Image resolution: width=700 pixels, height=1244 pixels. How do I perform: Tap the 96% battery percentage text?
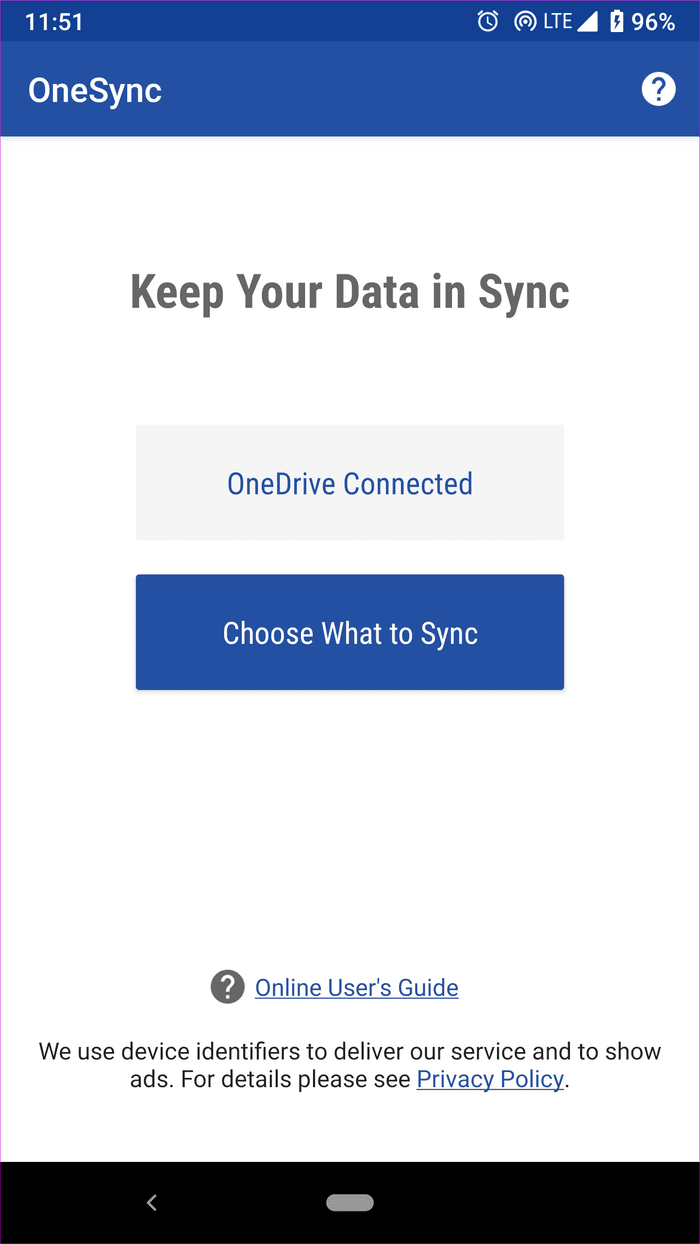tap(653, 22)
